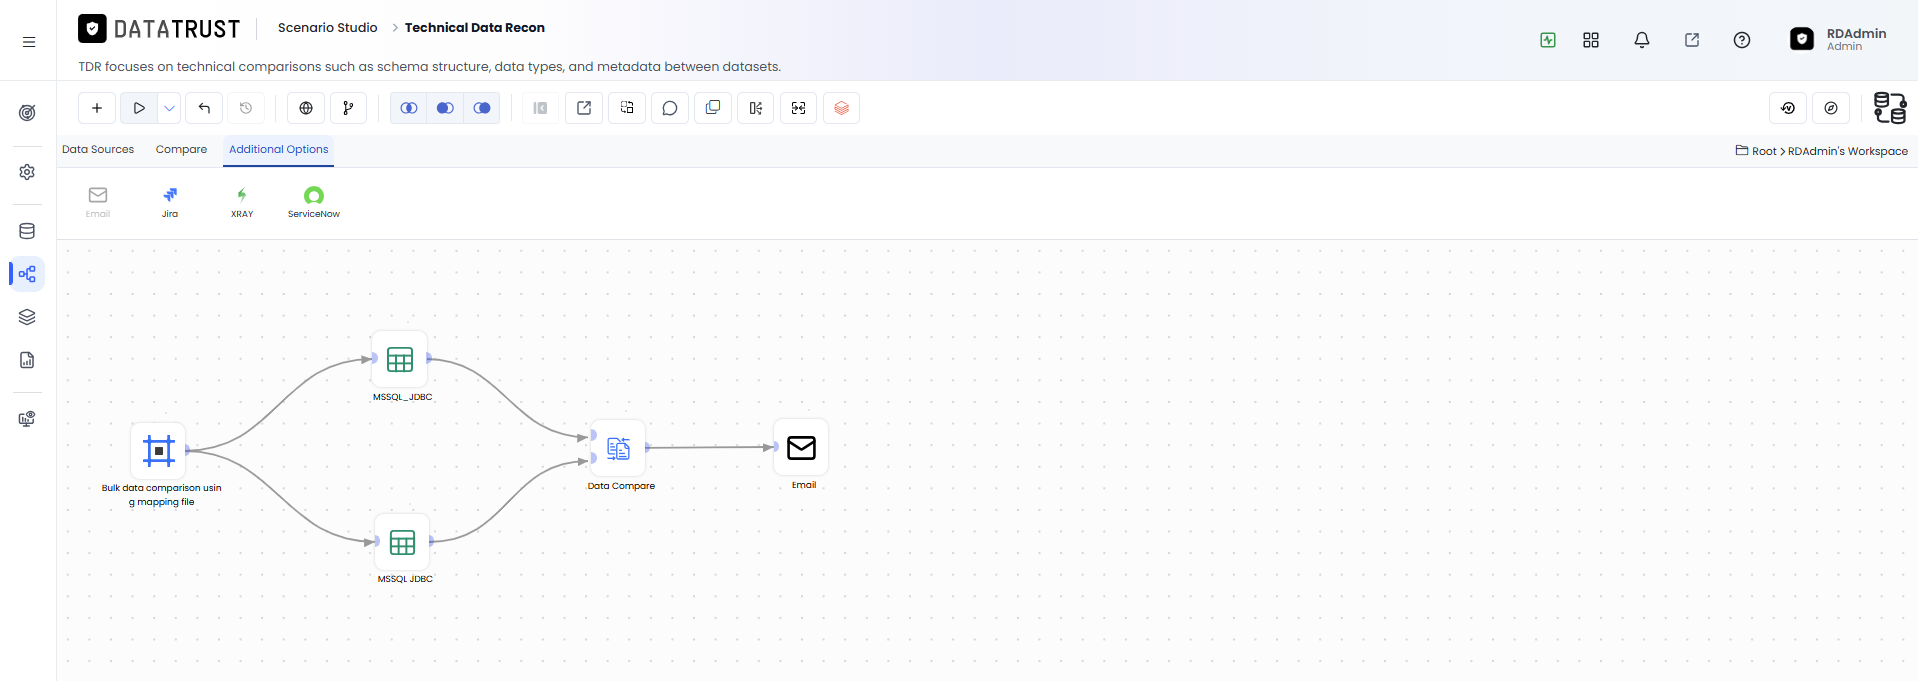
Task: Toggle the right join overlap mode
Action: tap(482, 108)
